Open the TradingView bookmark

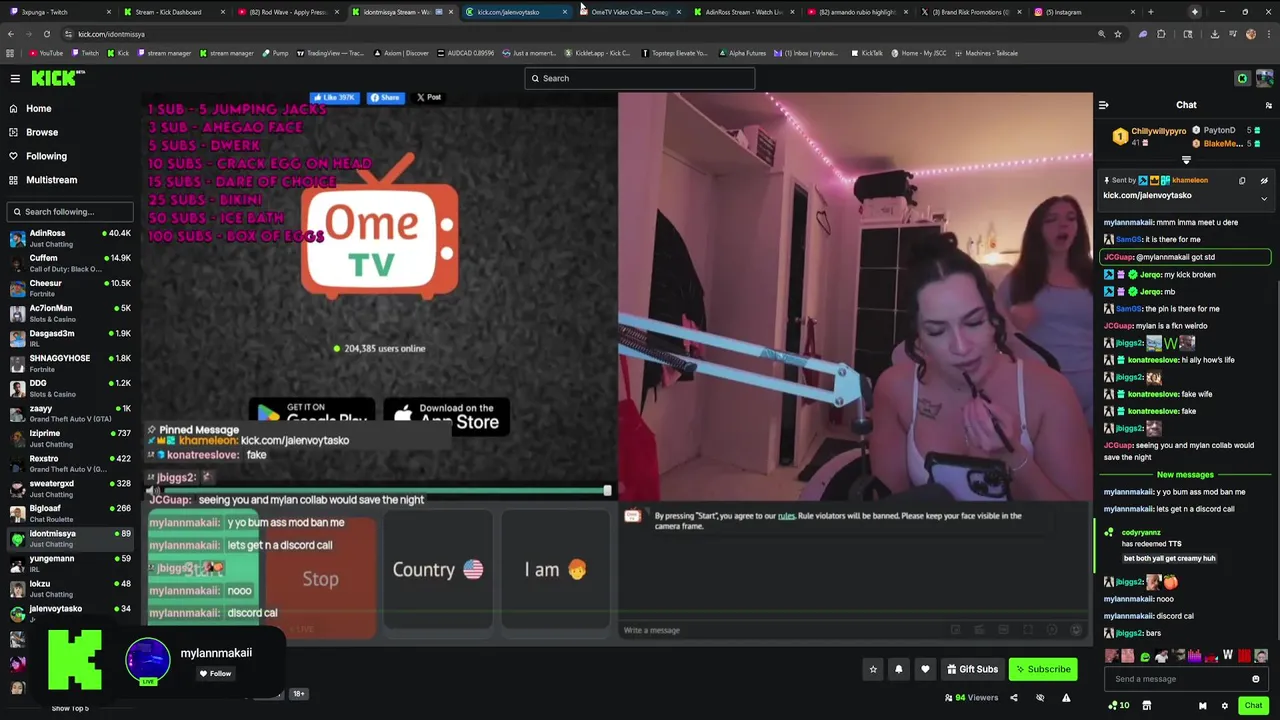(x=330, y=53)
